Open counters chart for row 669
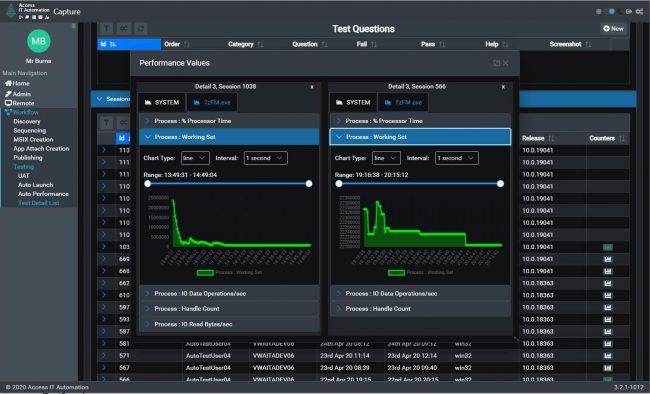 click(x=607, y=259)
